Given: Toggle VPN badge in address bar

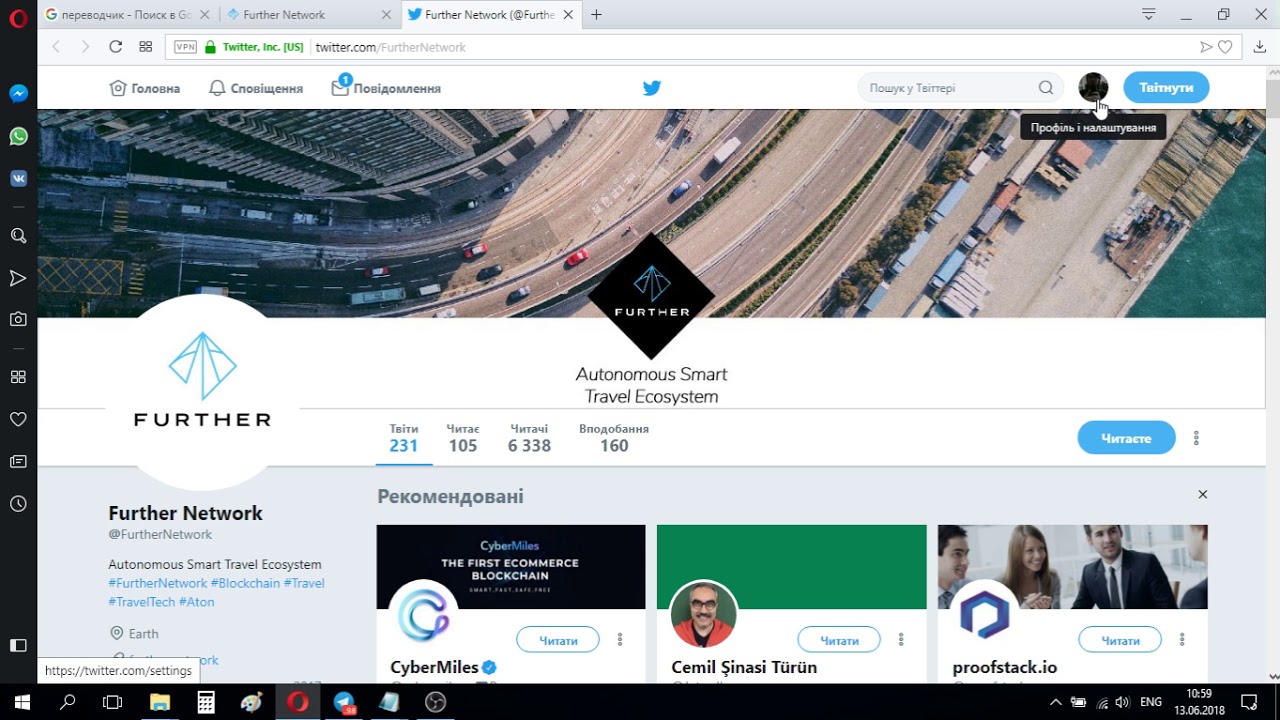Looking at the screenshot, I should [x=185, y=47].
